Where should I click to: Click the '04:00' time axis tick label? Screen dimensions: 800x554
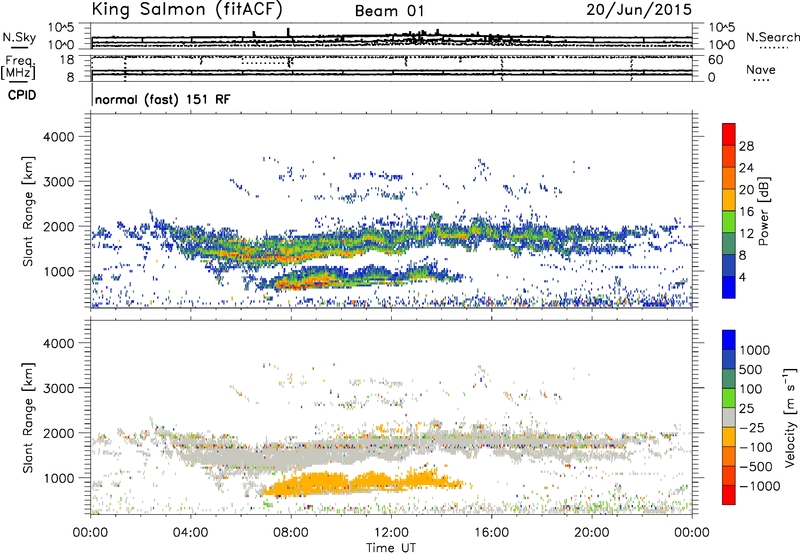click(191, 533)
